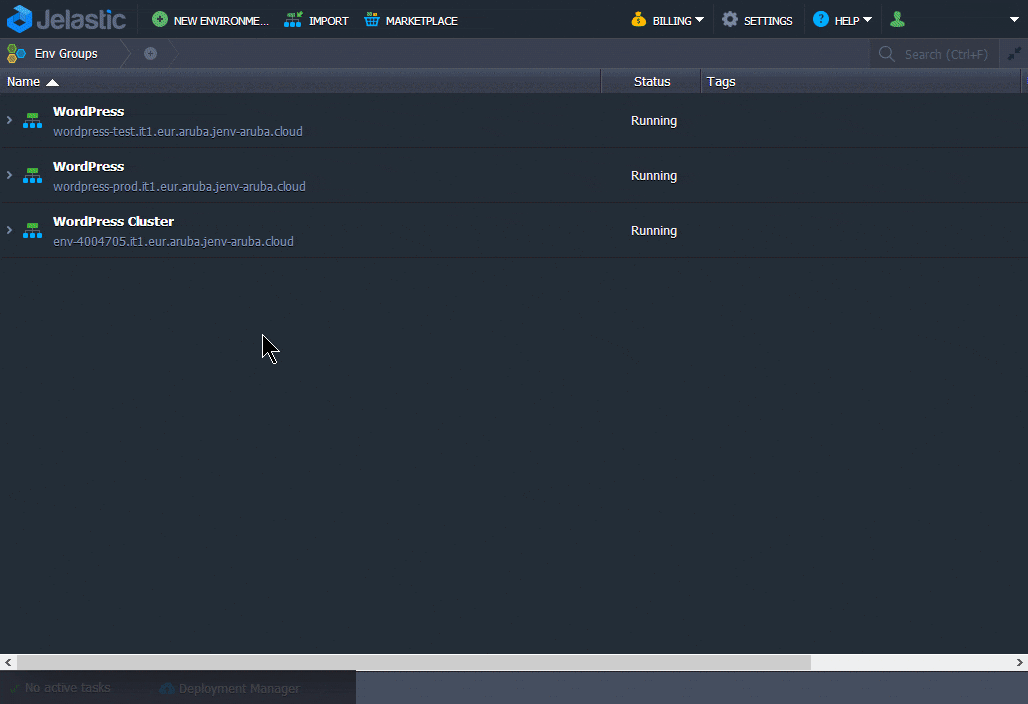Open the Billing dropdown menu
The height and width of the screenshot is (704, 1028).
pos(668,20)
